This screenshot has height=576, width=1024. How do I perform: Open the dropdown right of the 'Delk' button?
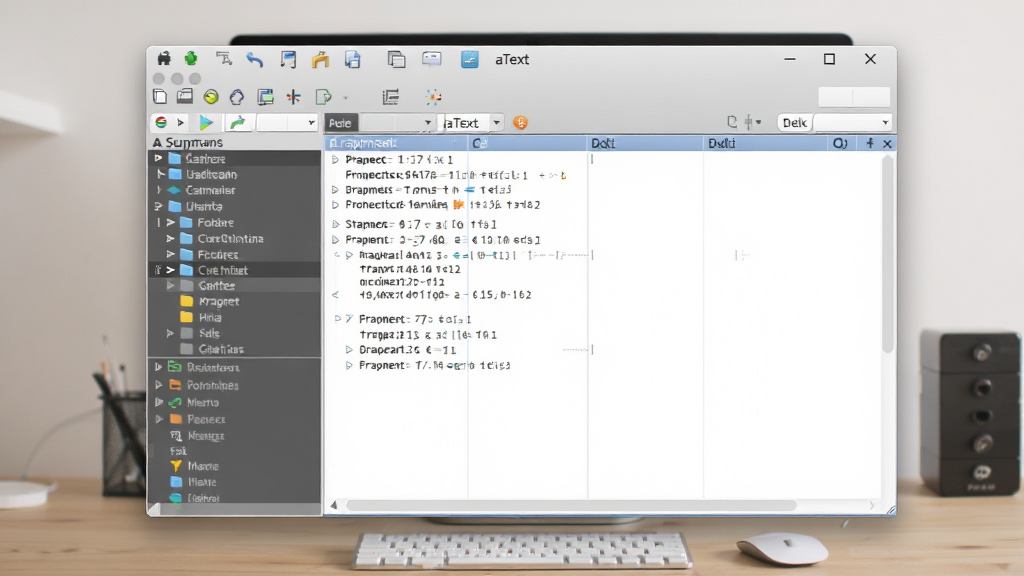(886, 123)
